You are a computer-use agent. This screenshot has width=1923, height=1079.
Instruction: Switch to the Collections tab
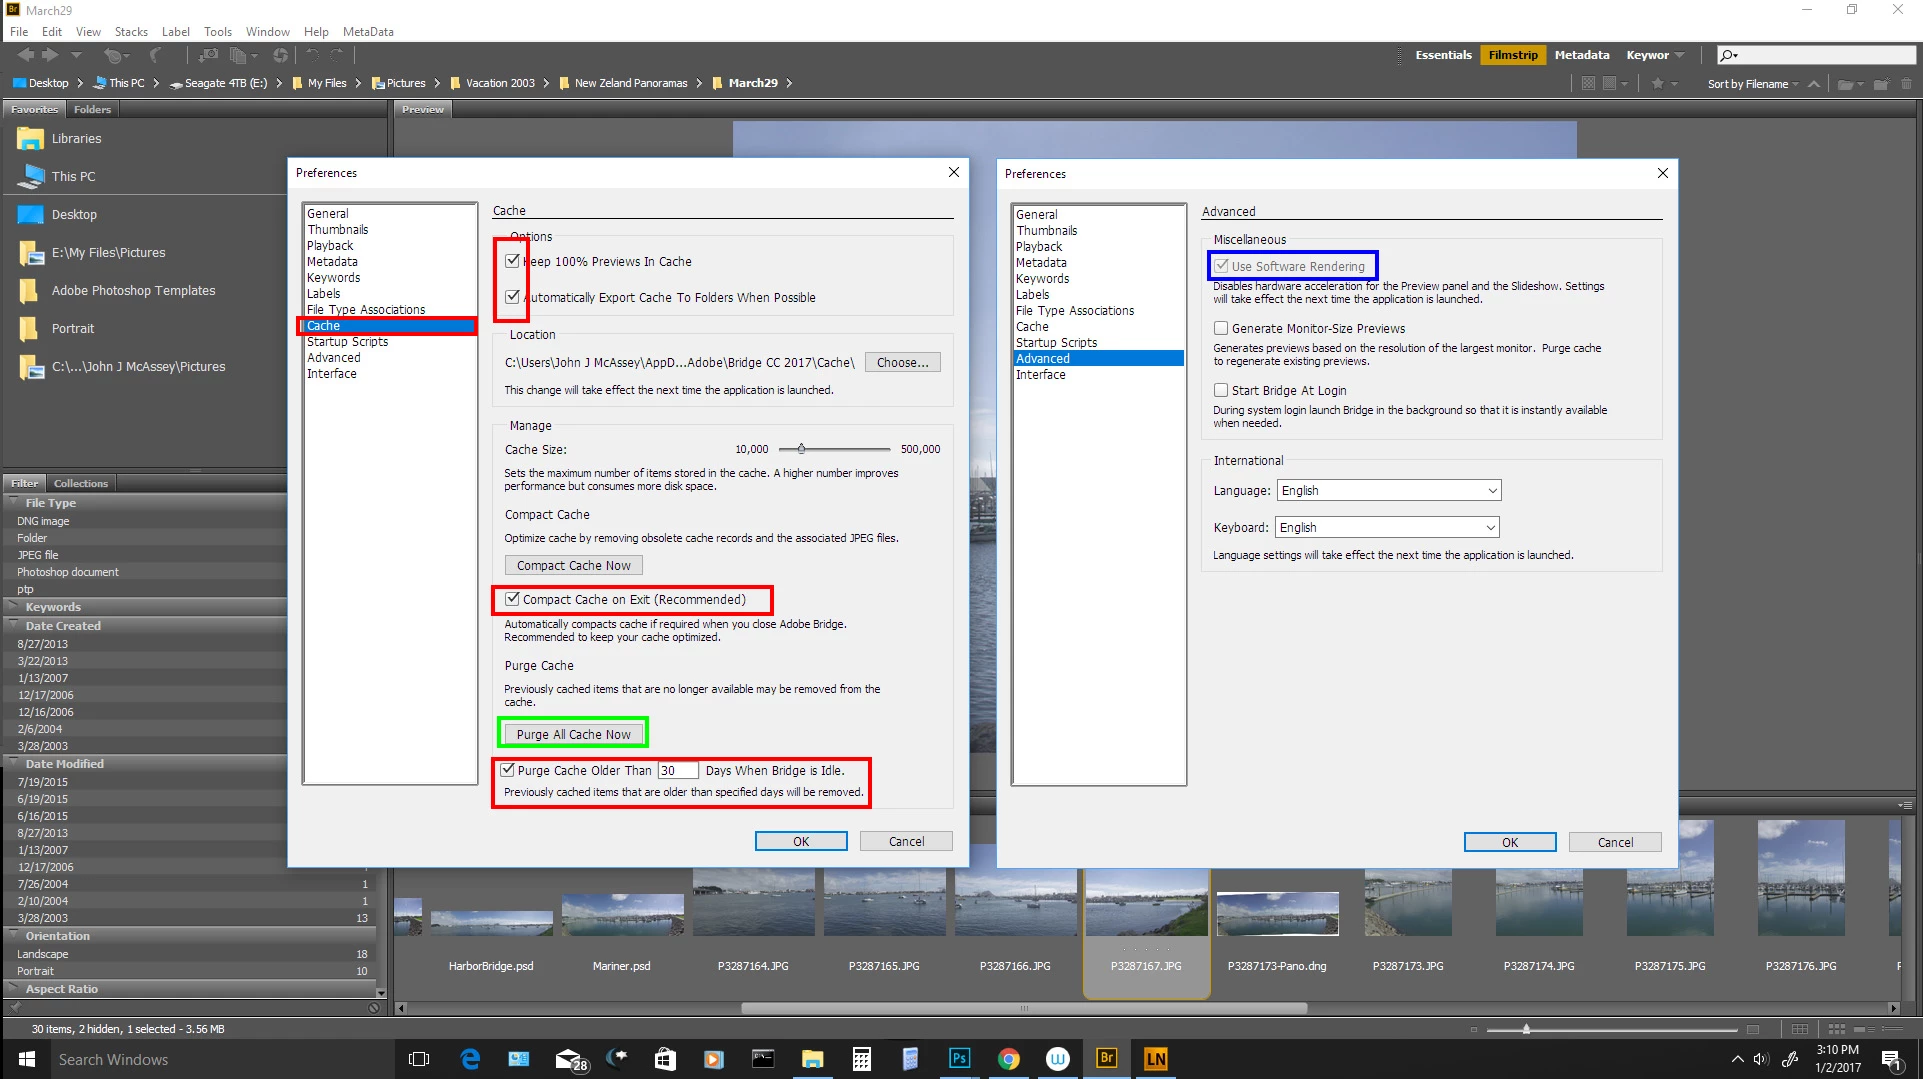(80, 483)
